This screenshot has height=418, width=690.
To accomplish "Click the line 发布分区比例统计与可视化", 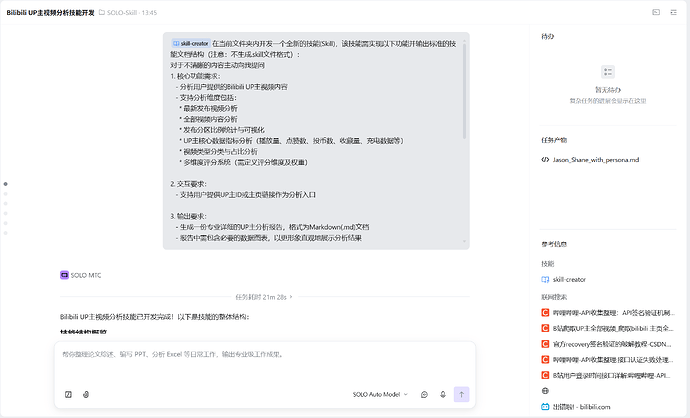I will point(224,130).
